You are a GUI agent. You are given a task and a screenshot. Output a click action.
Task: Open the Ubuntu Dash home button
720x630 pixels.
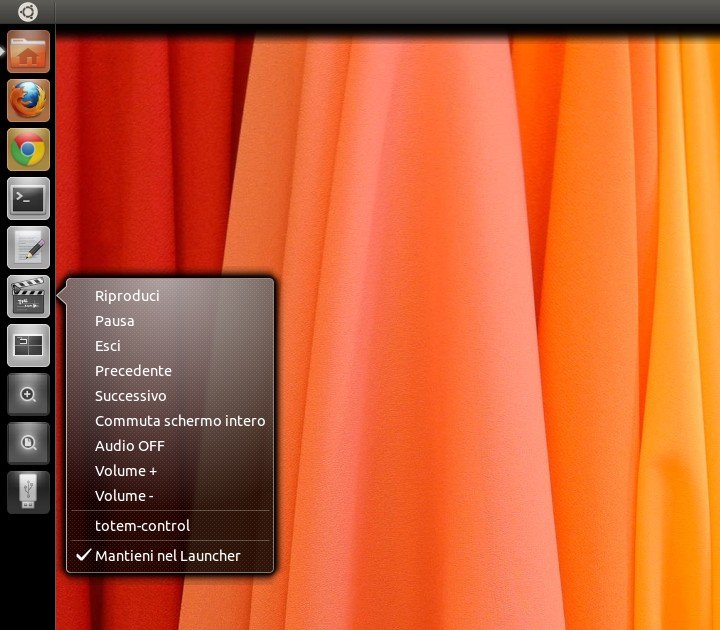28,12
